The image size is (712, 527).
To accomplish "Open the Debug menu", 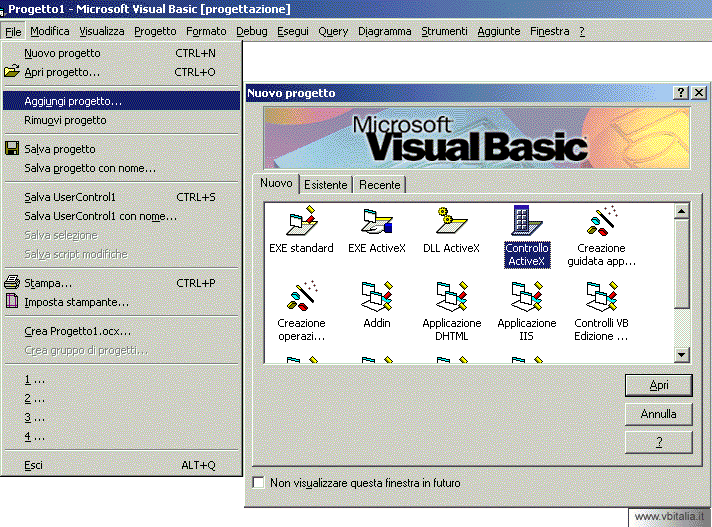I will click(252, 31).
